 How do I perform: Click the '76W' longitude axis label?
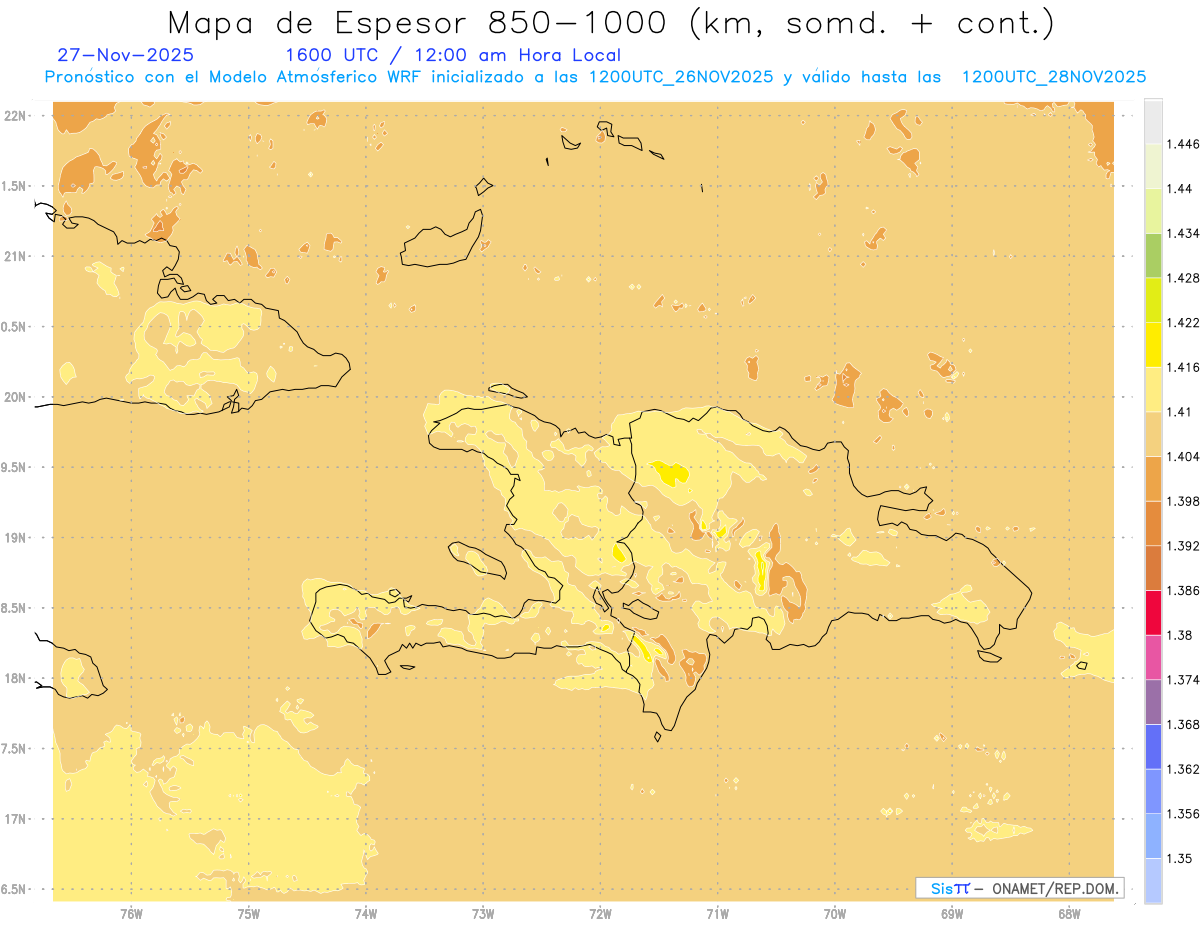pos(131,913)
